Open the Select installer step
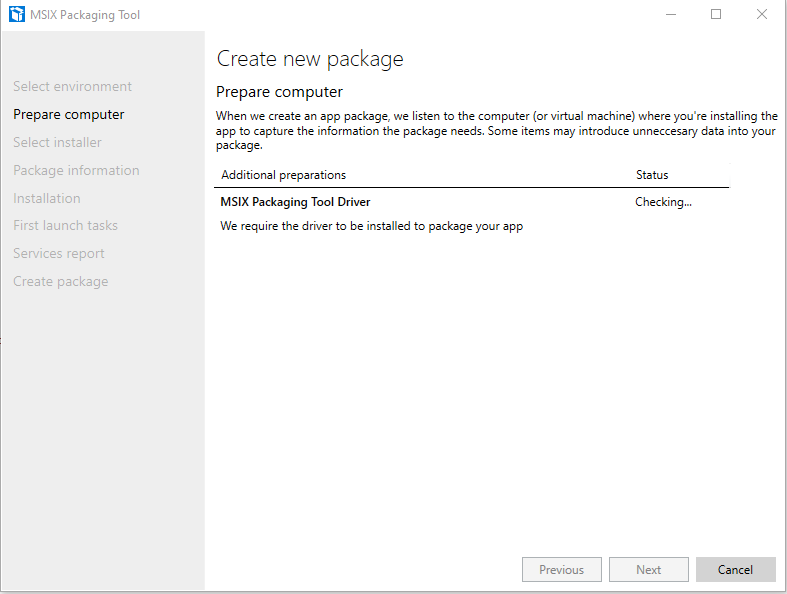Image resolution: width=787 pixels, height=594 pixels. [57, 143]
